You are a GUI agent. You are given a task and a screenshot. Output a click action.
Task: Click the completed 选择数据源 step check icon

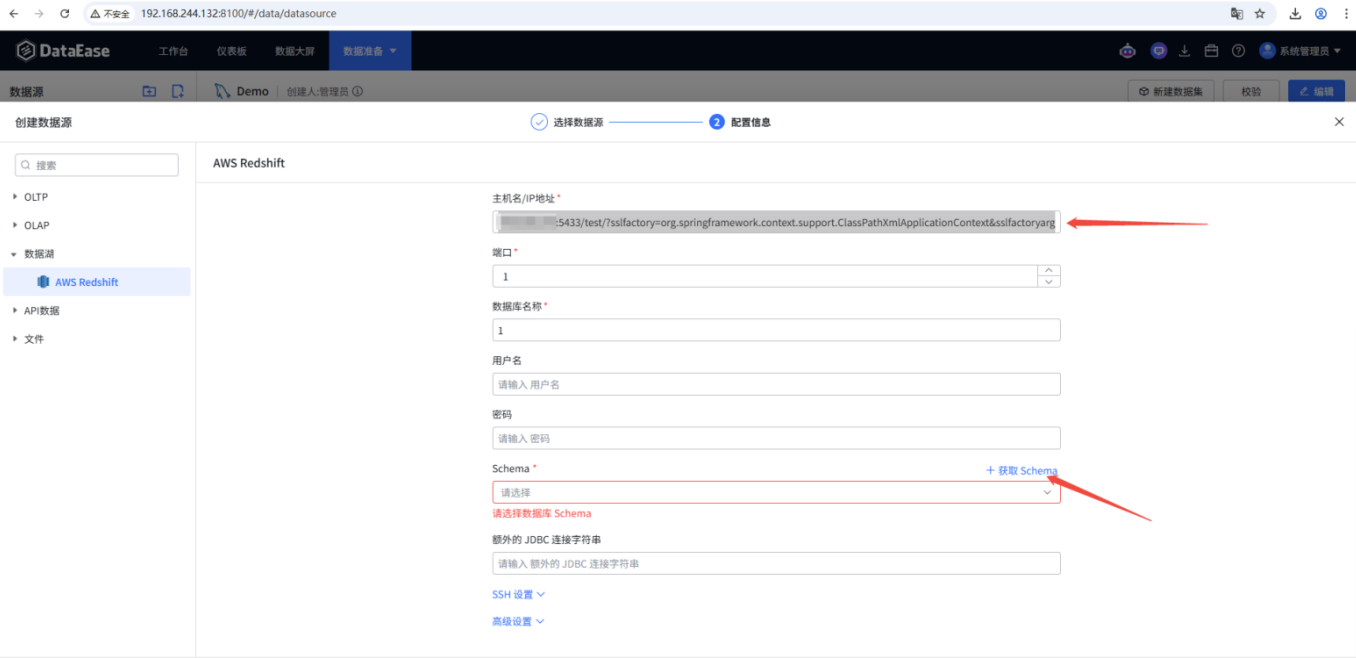pyautogui.click(x=539, y=122)
